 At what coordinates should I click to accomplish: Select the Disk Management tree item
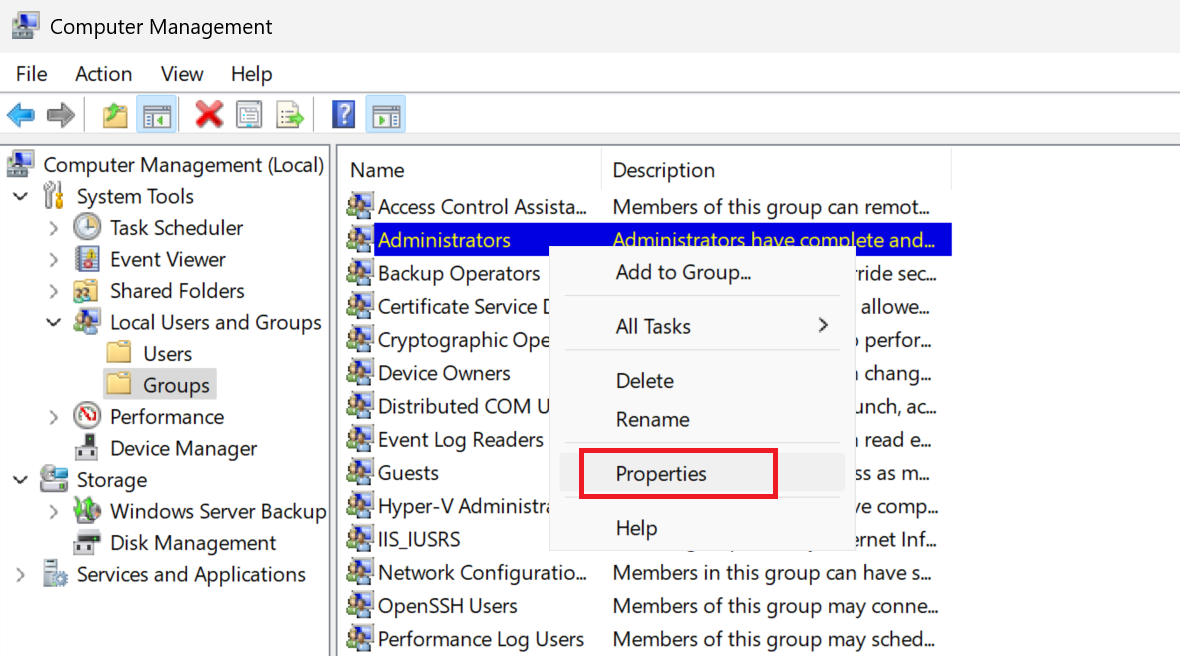[193, 542]
